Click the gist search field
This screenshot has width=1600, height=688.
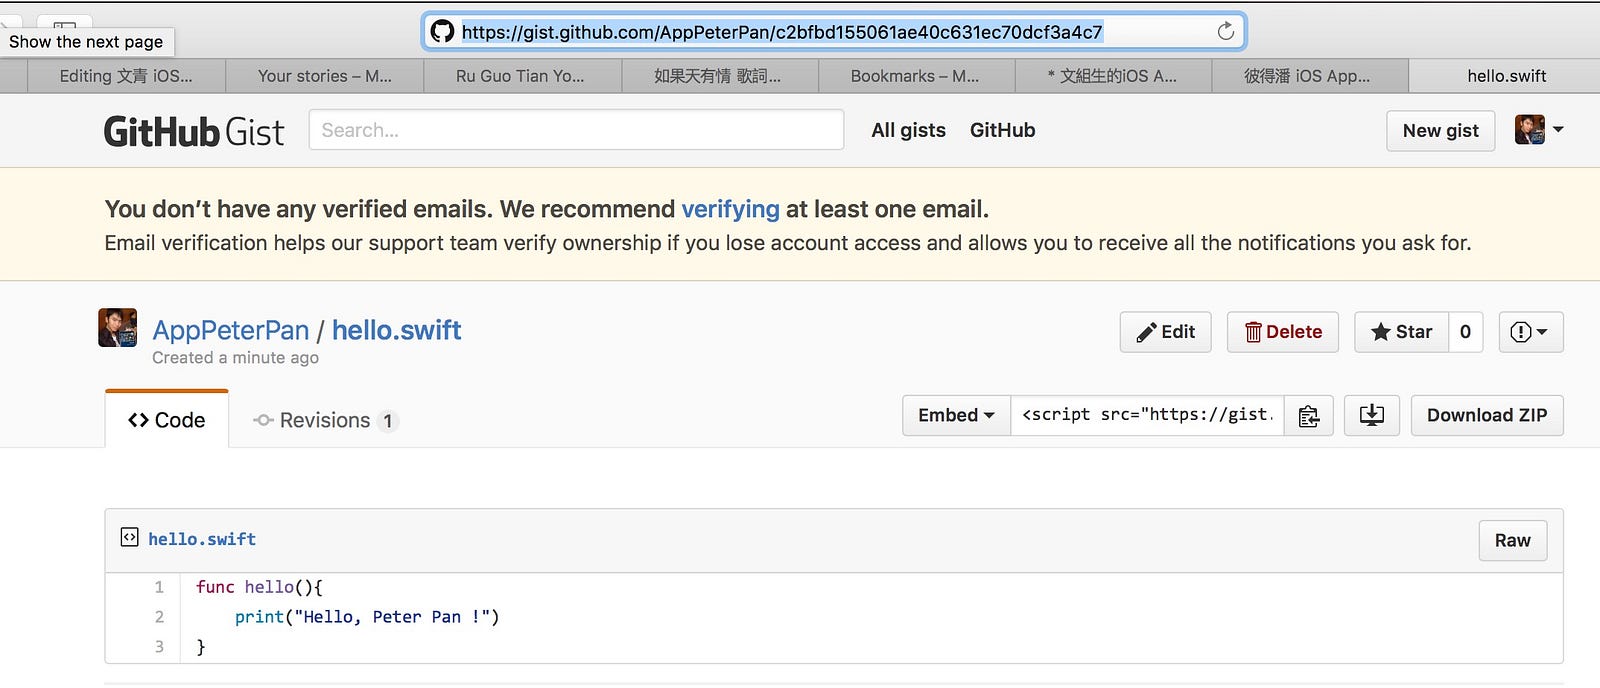pyautogui.click(x=576, y=130)
